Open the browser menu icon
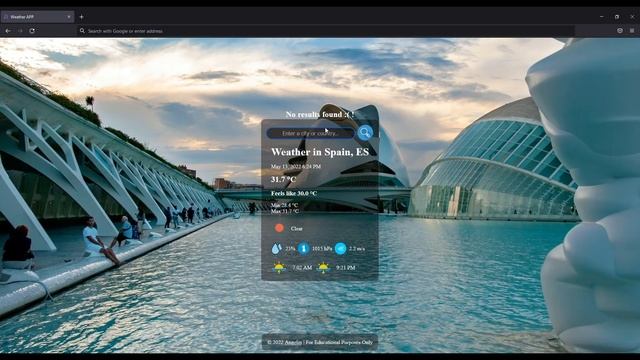640x360 pixels. coord(632,31)
